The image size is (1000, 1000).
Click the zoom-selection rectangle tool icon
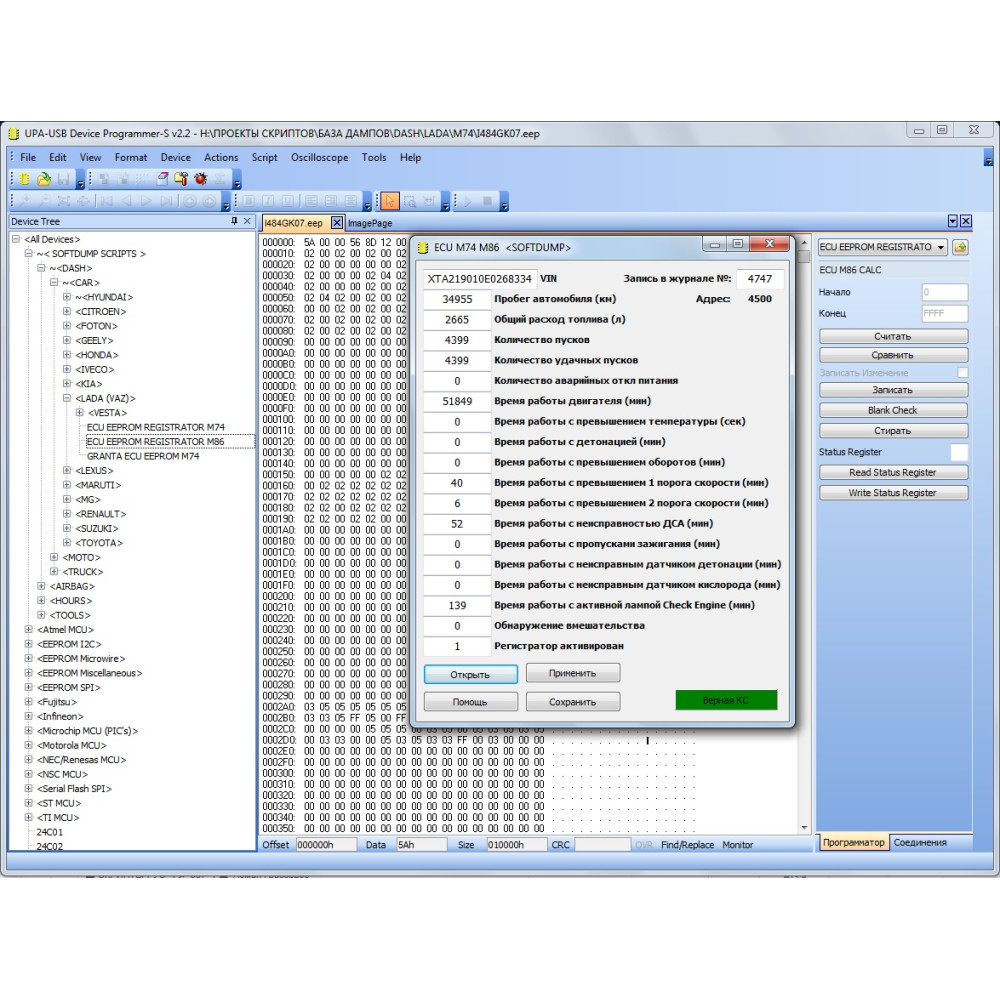pyautogui.click(x=409, y=202)
